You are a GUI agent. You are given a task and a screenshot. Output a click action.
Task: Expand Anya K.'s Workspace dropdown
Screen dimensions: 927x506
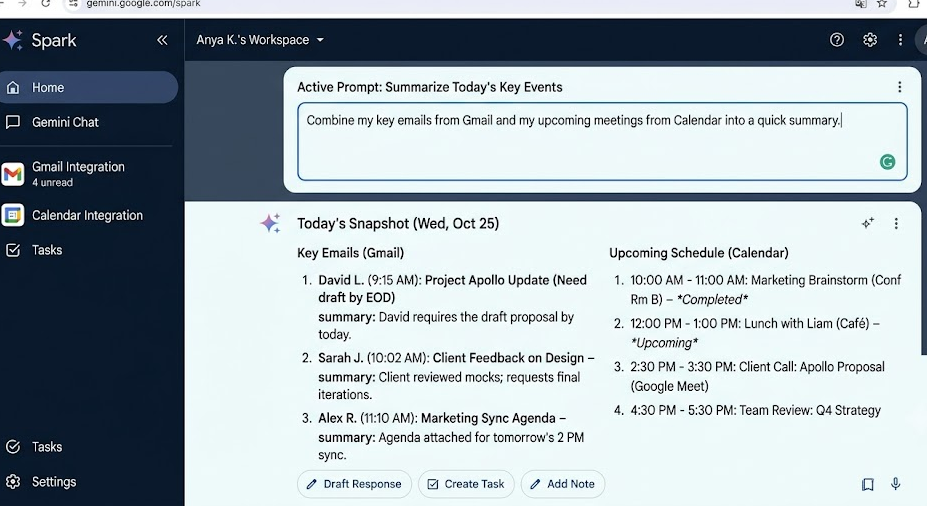(260, 40)
